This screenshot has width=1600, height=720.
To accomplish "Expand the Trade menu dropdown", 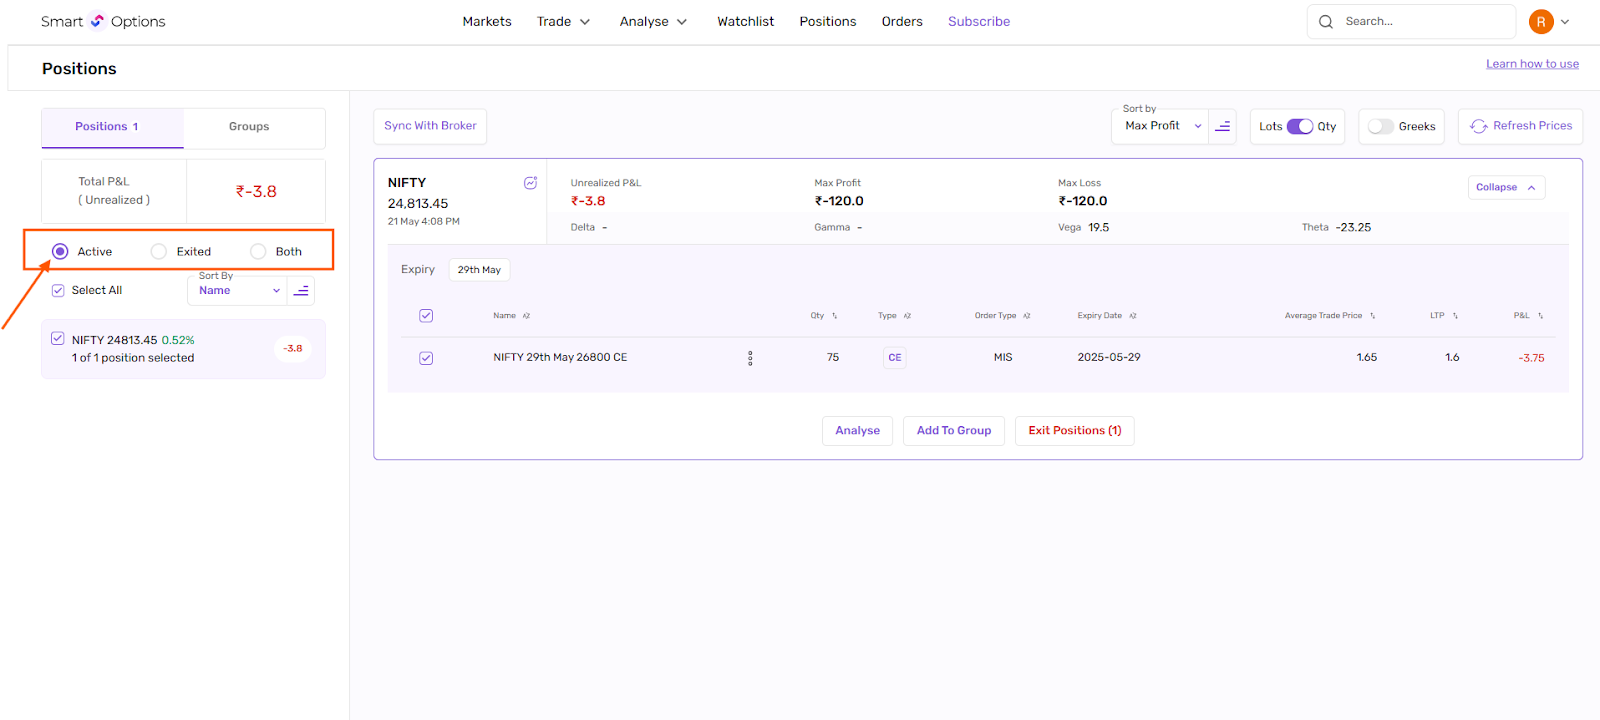I will click(563, 21).
